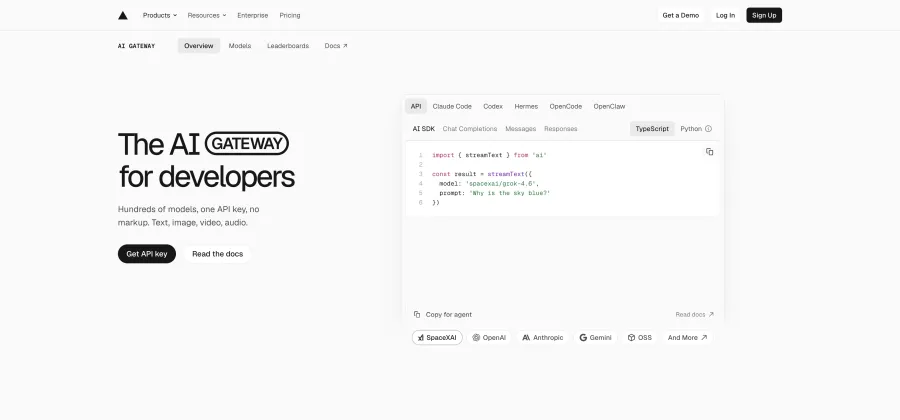The width and height of the screenshot is (900, 420).
Task: Click the Get API key button
Action: (x=147, y=254)
